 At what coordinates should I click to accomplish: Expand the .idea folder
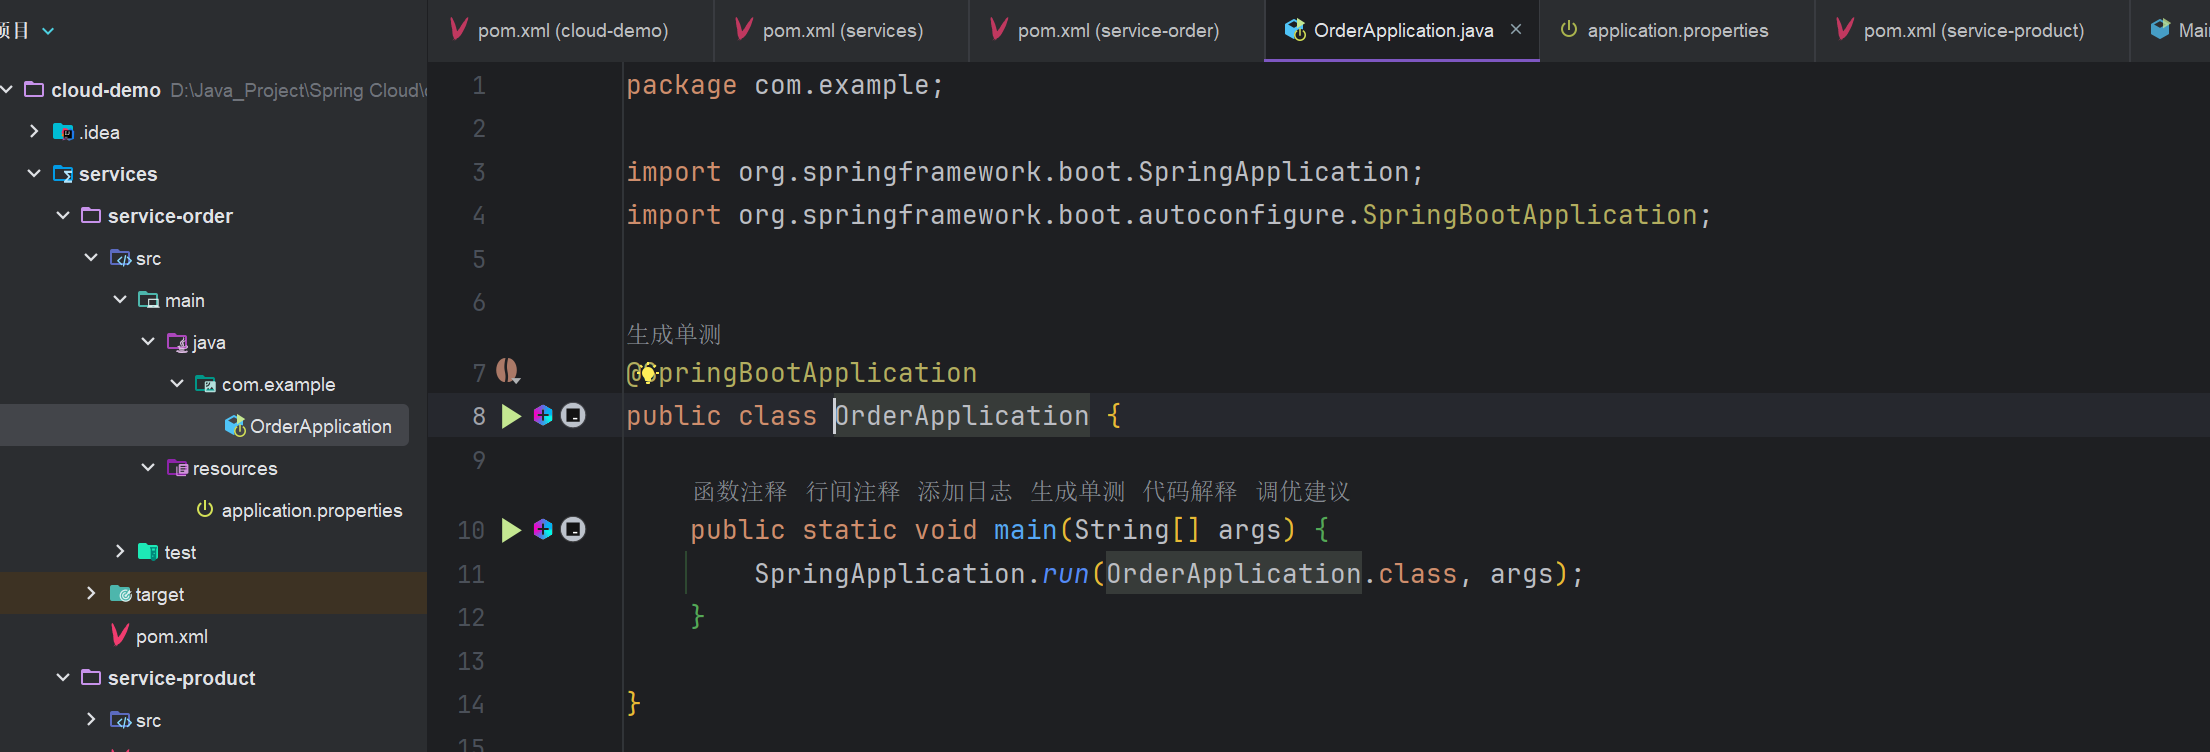click(34, 132)
